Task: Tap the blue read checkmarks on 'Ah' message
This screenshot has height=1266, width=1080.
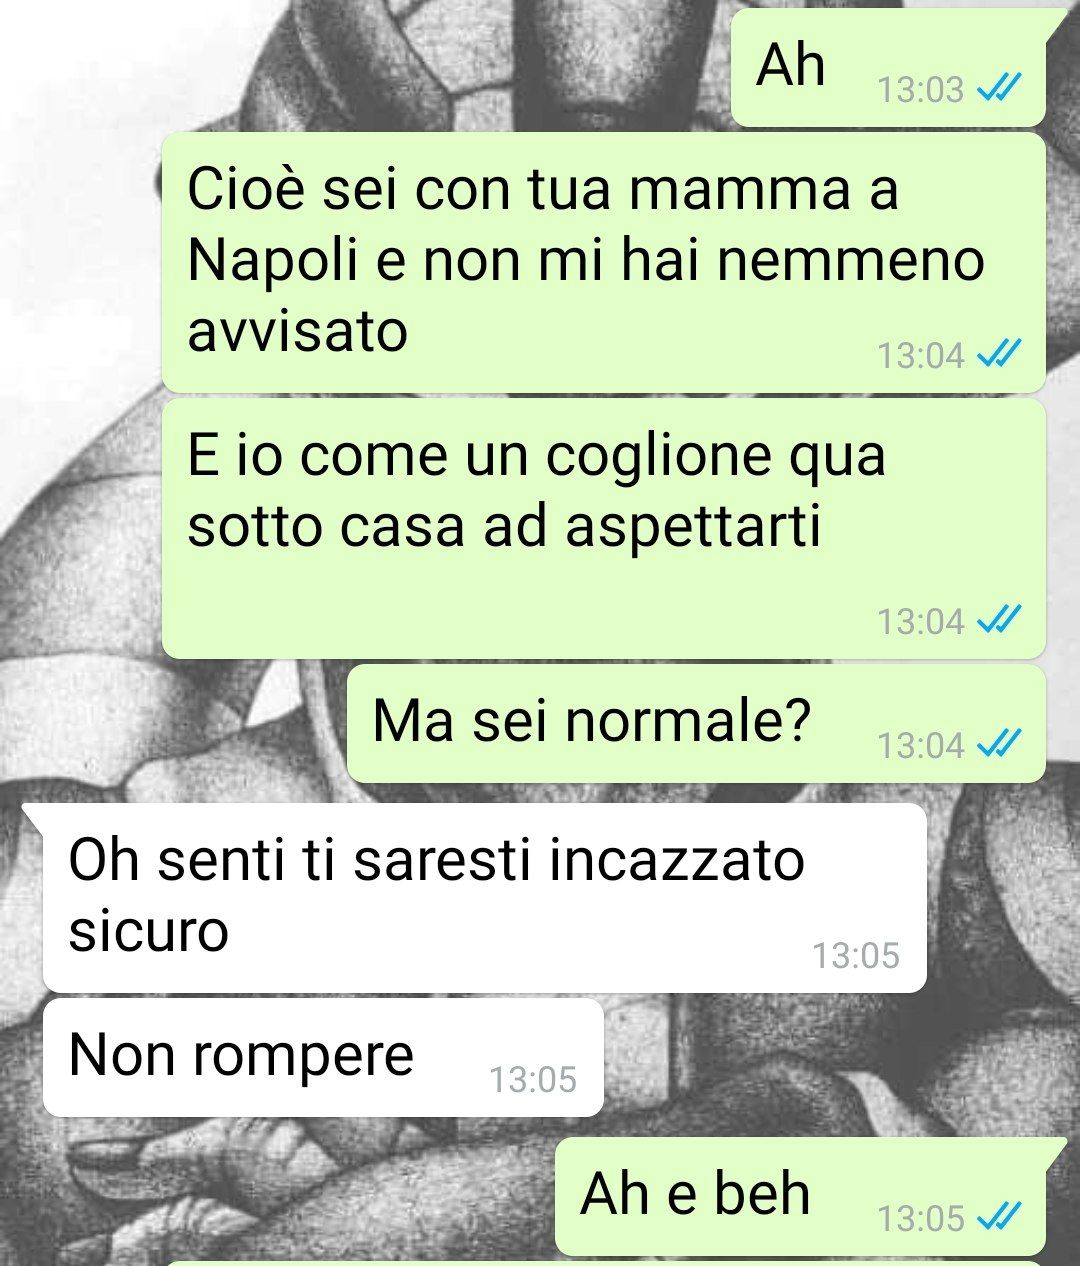Action: point(998,91)
